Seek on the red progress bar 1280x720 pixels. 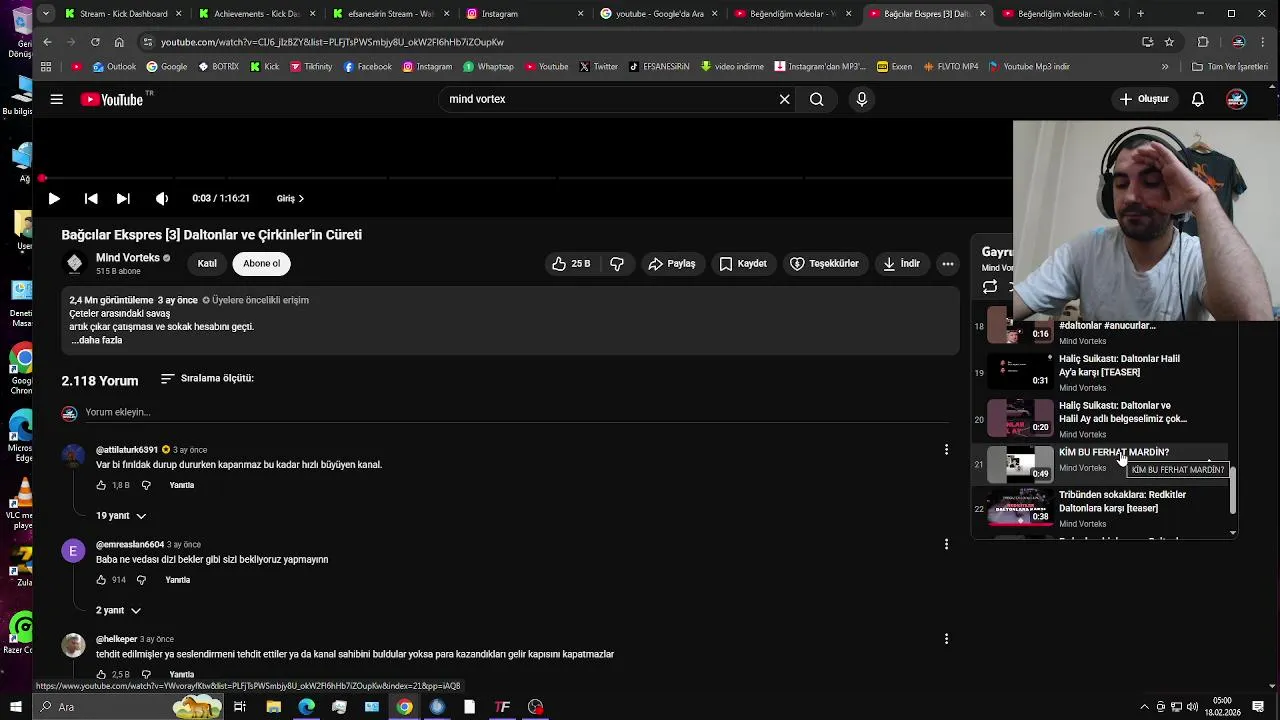[x=525, y=179]
